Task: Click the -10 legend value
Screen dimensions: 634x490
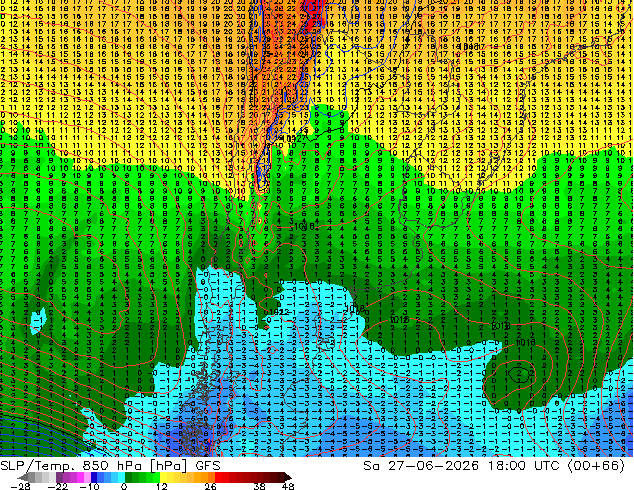Action: 89,486
